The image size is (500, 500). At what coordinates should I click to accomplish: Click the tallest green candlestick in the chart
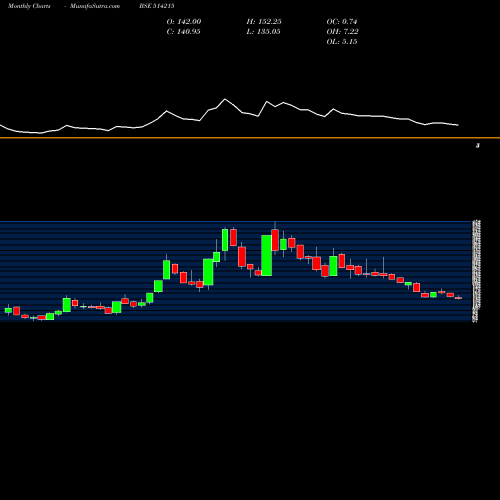tap(266, 255)
